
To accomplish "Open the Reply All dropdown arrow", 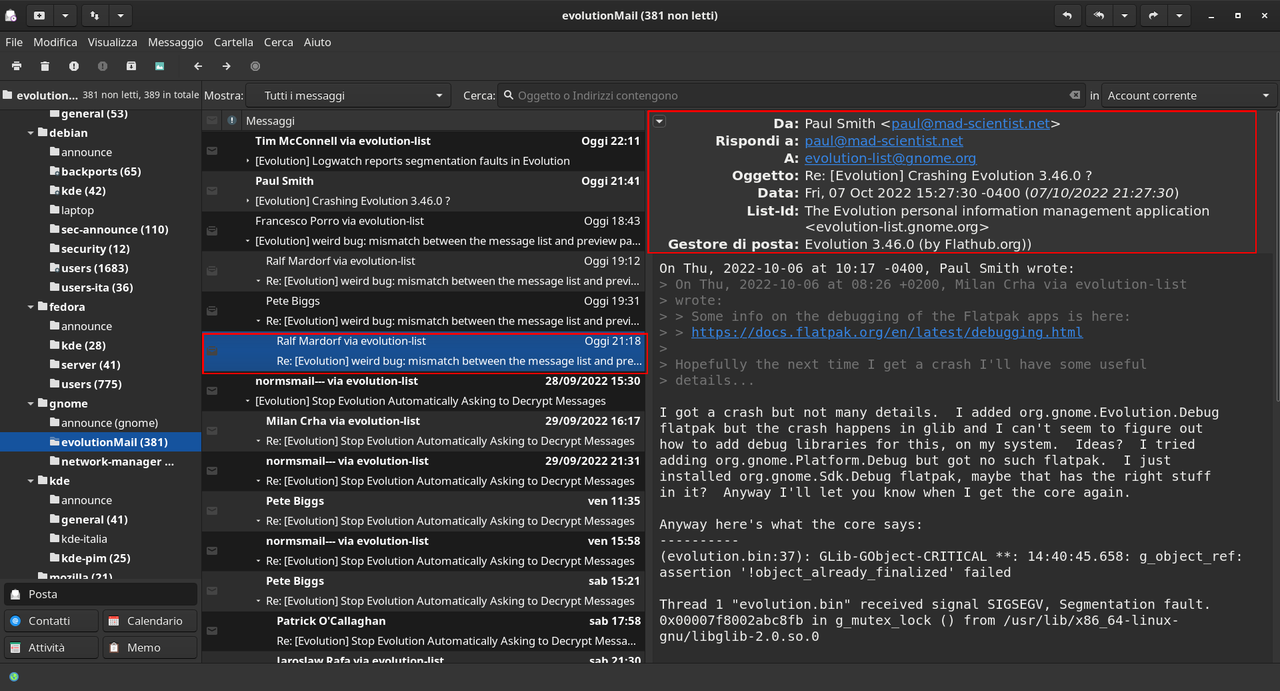I will click(1125, 15).
